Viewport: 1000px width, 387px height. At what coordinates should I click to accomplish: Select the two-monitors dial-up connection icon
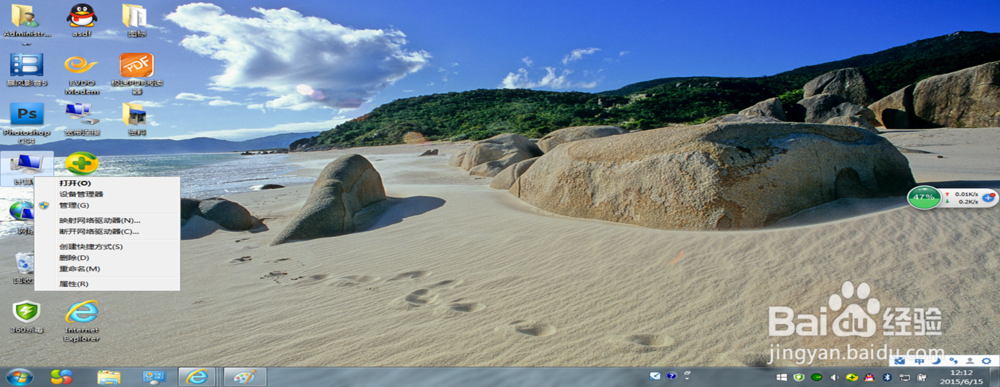pyautogui.click(x=82, y=119)
